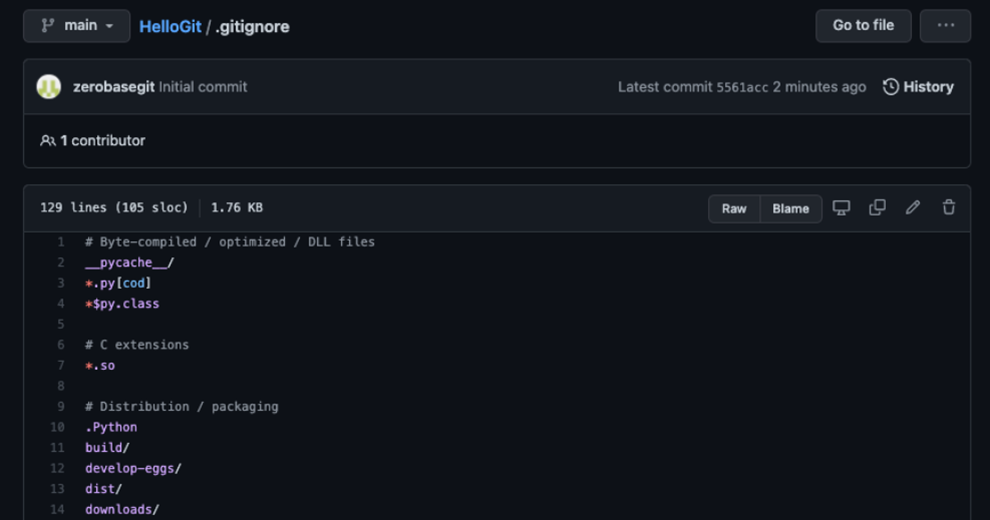Click the zerobasegit avatar image
Image resolution: width=990 pixels, height=520 pixels.
tap(49, 87)
